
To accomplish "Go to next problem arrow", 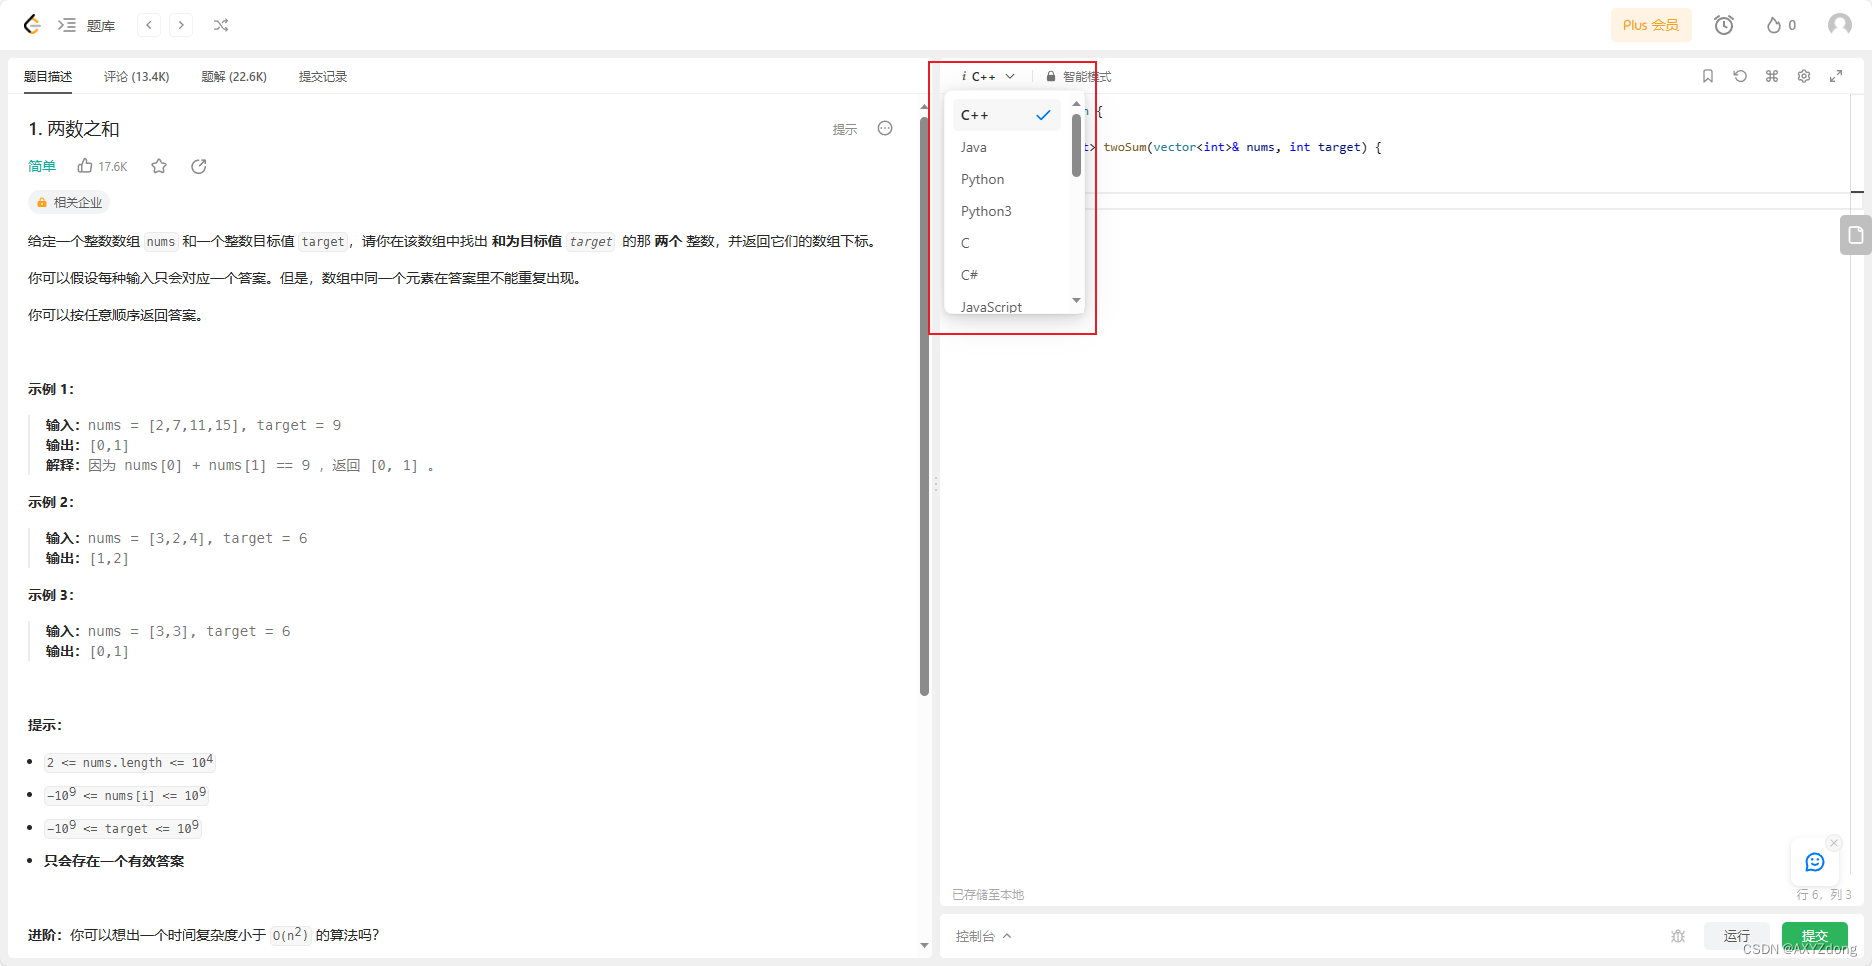I will 181,25.
